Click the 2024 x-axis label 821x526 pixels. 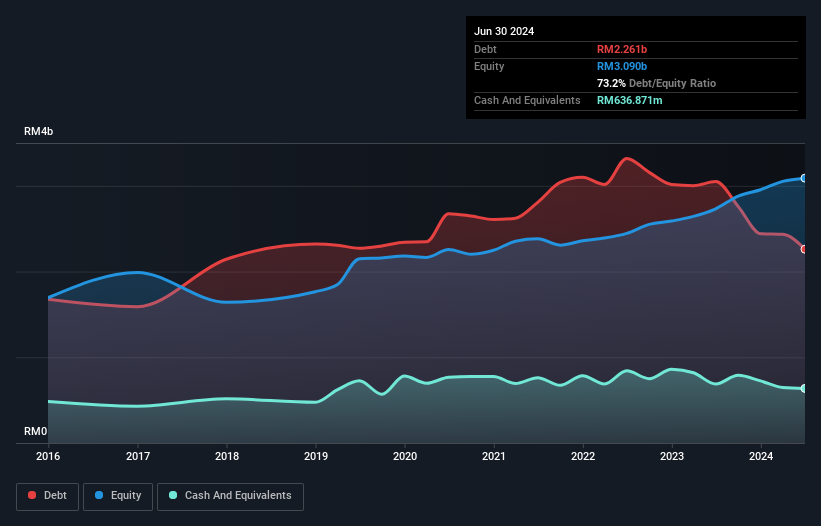[x=761, y=456]
